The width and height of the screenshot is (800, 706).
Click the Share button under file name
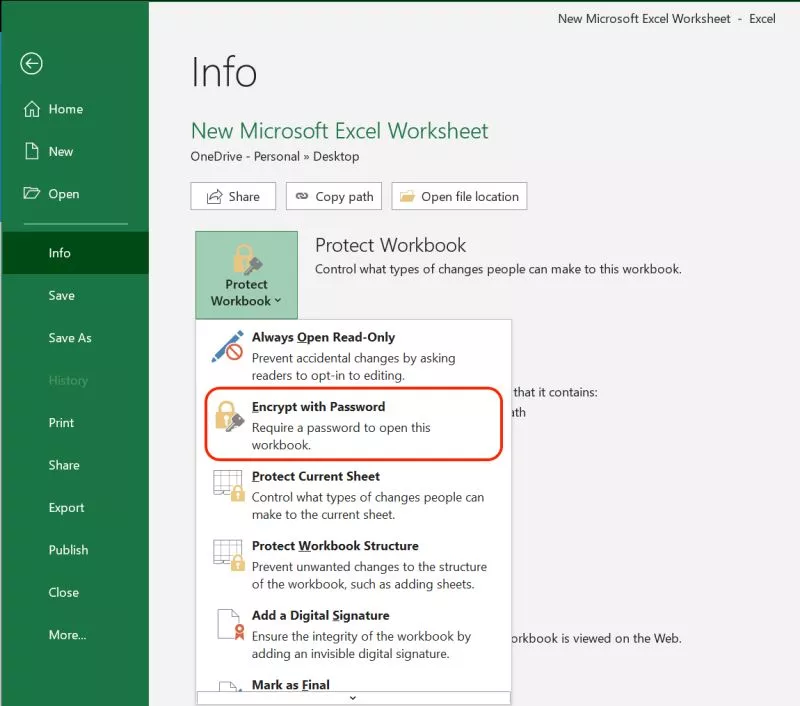(233, 196)
